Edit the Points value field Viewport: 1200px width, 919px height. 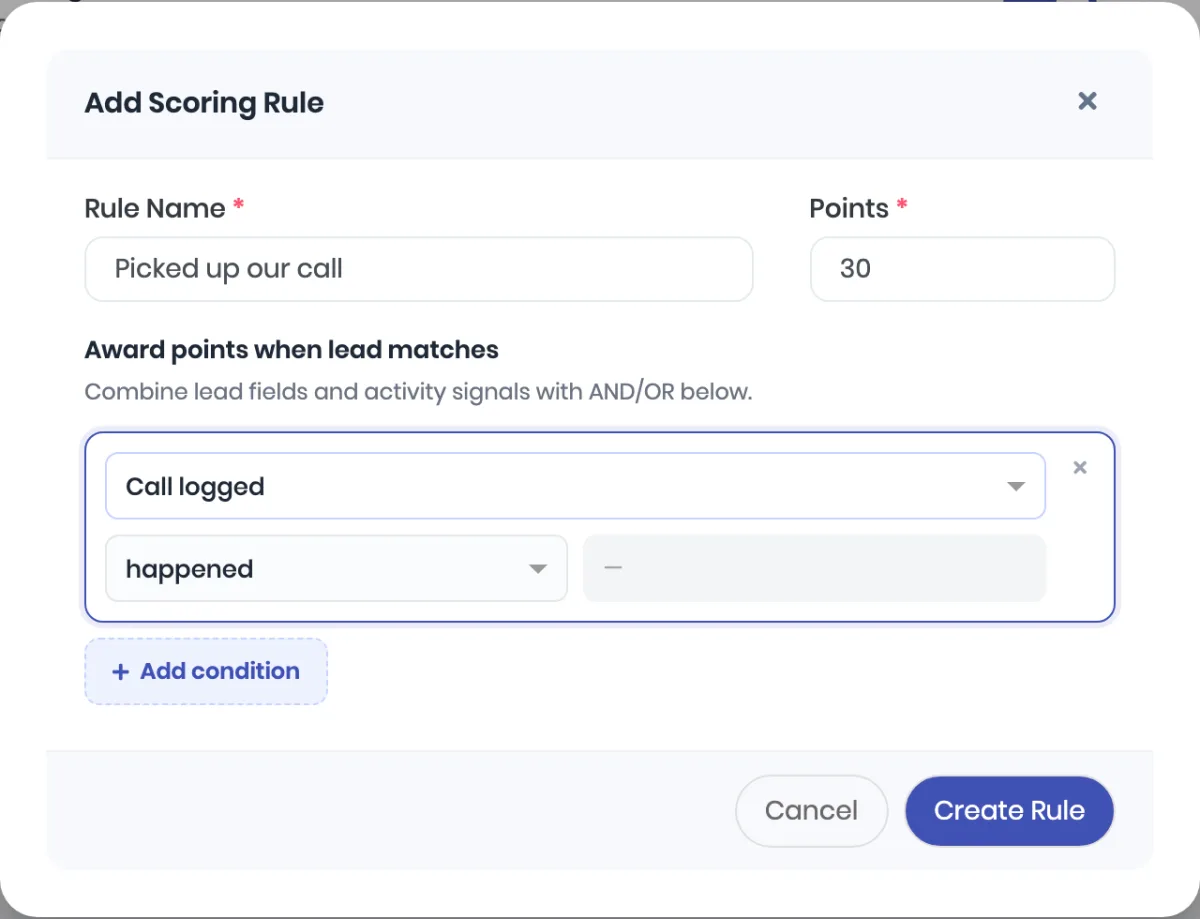962,269
